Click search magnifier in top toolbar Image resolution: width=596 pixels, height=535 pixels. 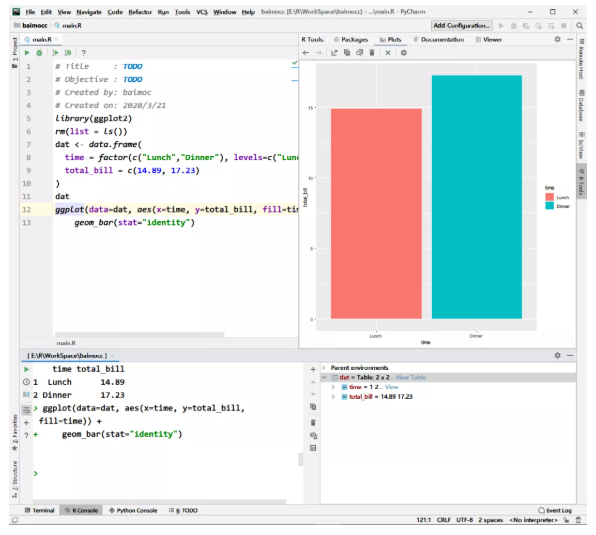(579, 25)
